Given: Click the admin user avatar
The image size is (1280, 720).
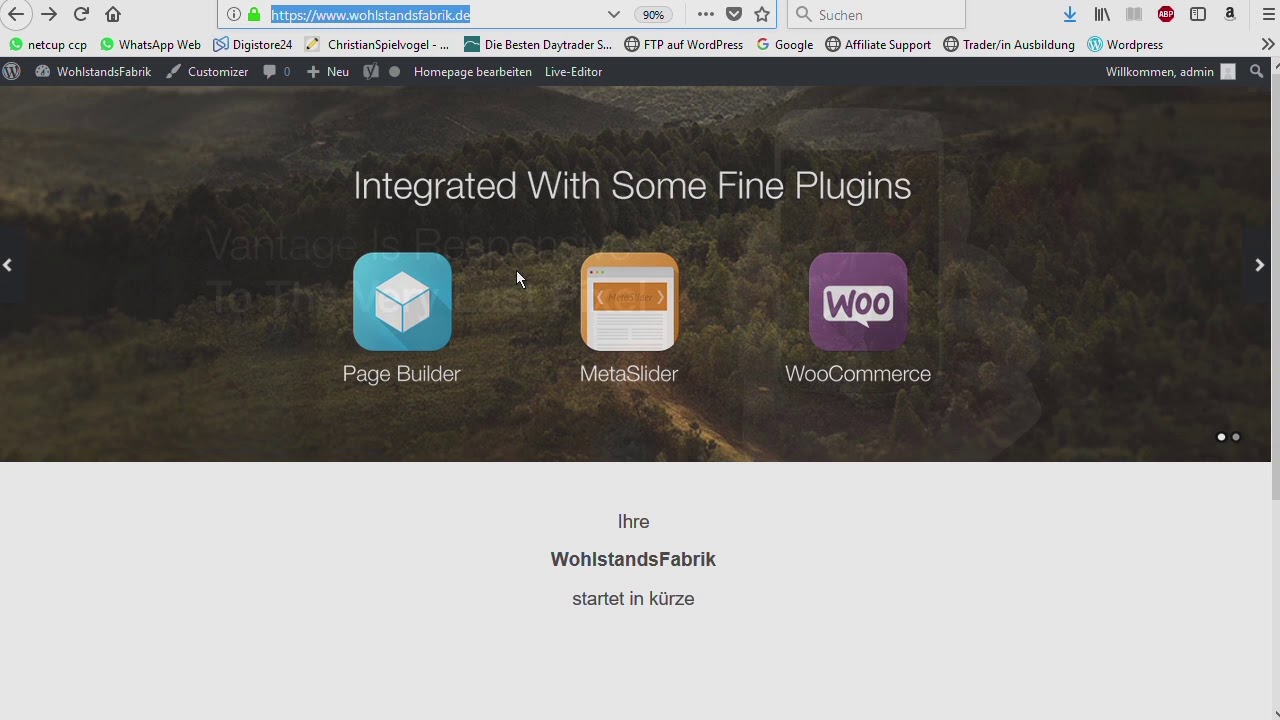Looking at the screenshot, I should point(1228,72).
